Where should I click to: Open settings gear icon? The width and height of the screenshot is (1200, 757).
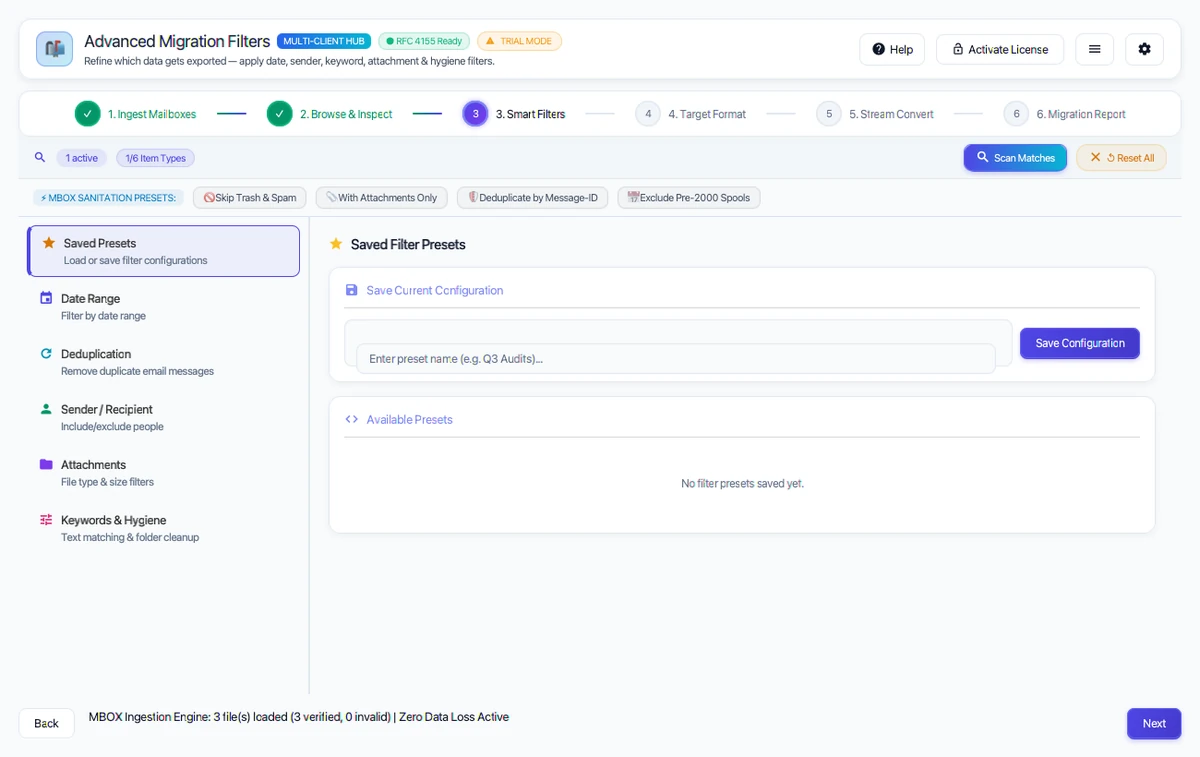pyautogui.click(x=1144, y=49)
